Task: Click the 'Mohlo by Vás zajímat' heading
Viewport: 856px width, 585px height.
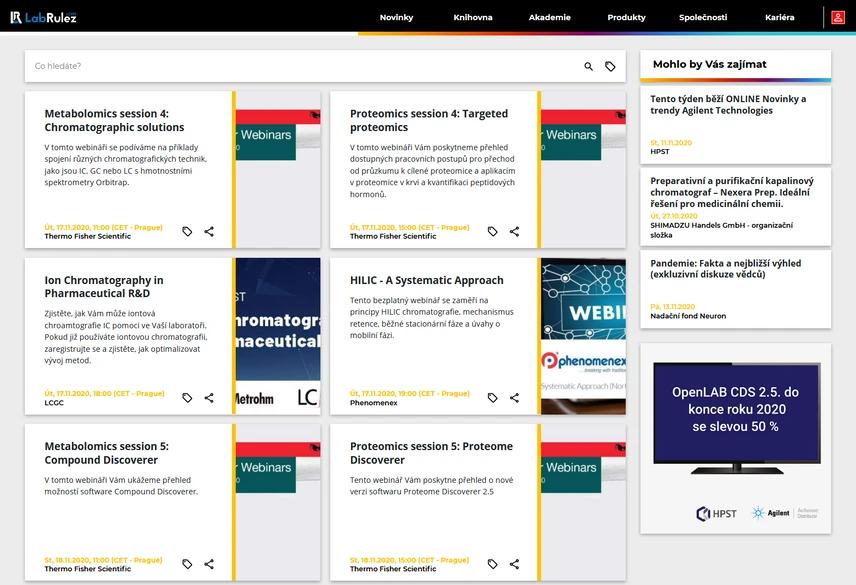Action: pyautogui.click(x=710, y=64)
